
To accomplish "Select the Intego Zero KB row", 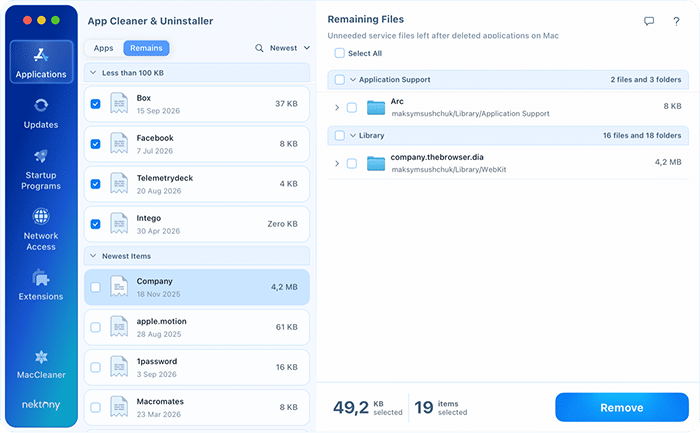I will click(x=197, y=224).
